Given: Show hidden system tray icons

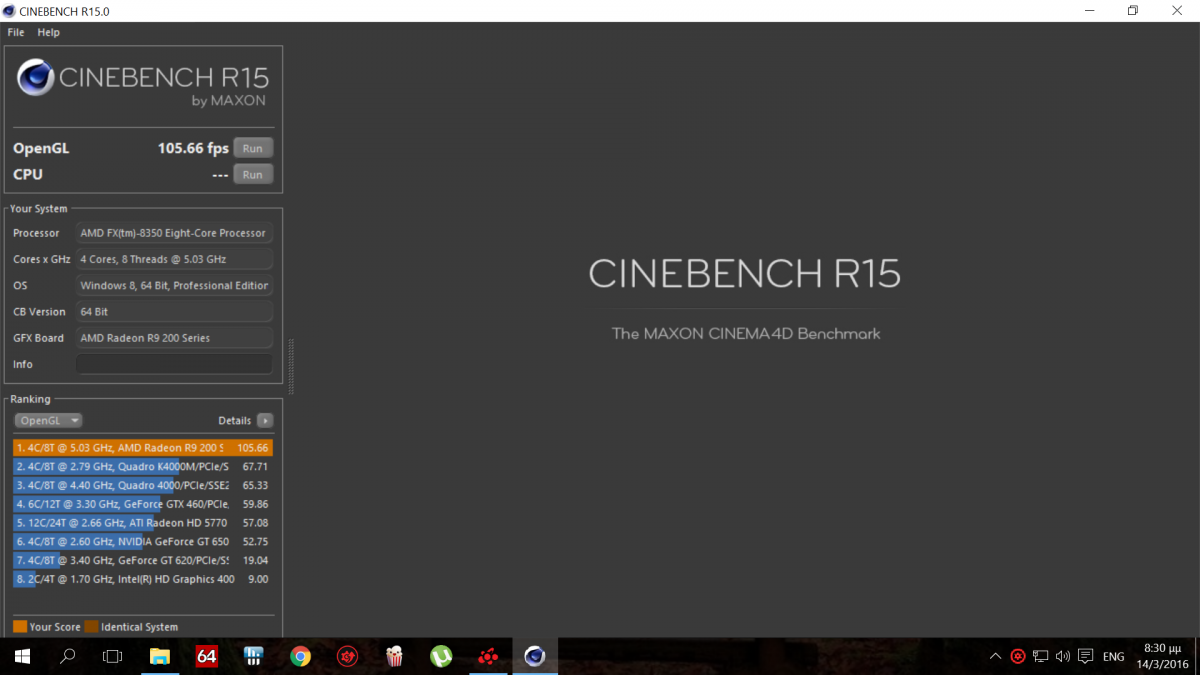Looking at the screenshot, I should pos(995,657).
